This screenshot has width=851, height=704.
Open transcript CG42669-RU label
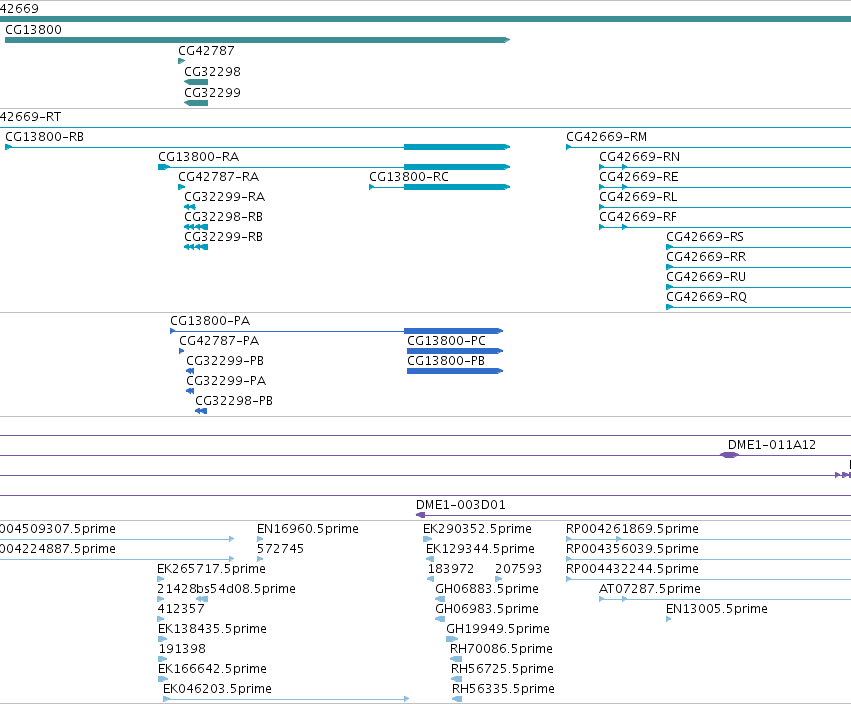pyautogui.click(x=706, y=277)
